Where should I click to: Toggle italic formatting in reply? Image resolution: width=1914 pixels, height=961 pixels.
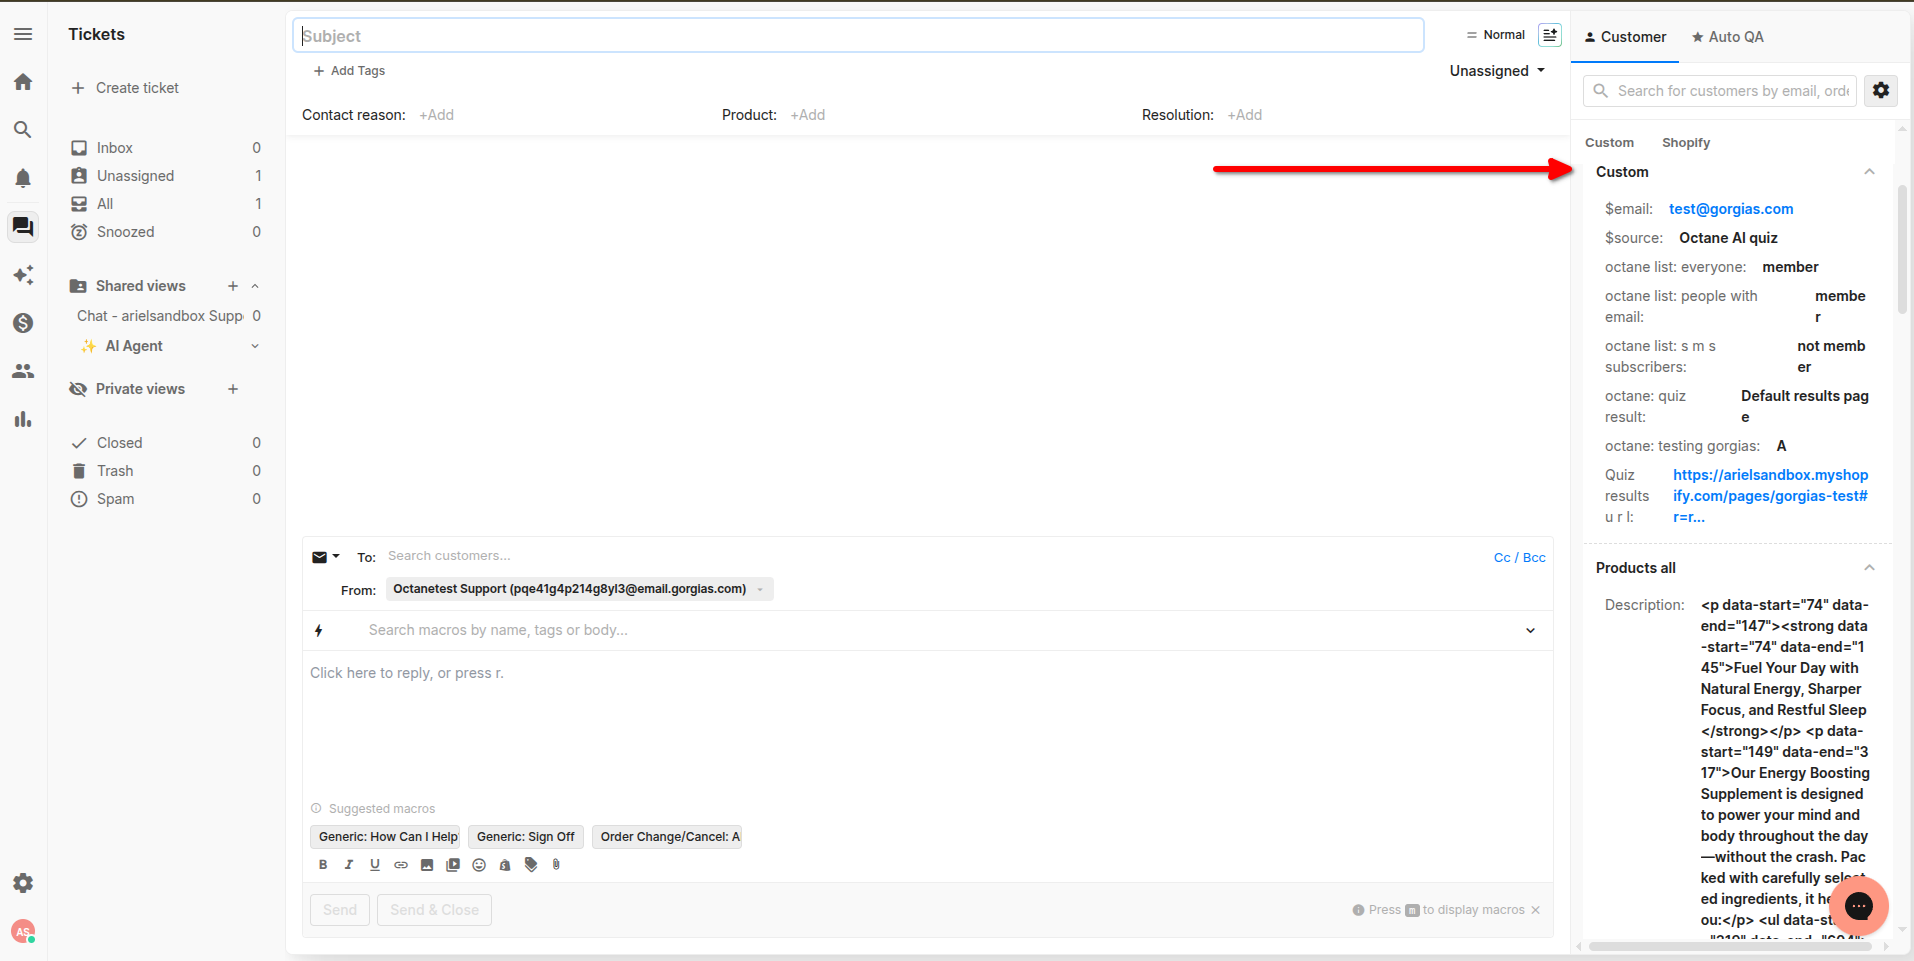349,865
